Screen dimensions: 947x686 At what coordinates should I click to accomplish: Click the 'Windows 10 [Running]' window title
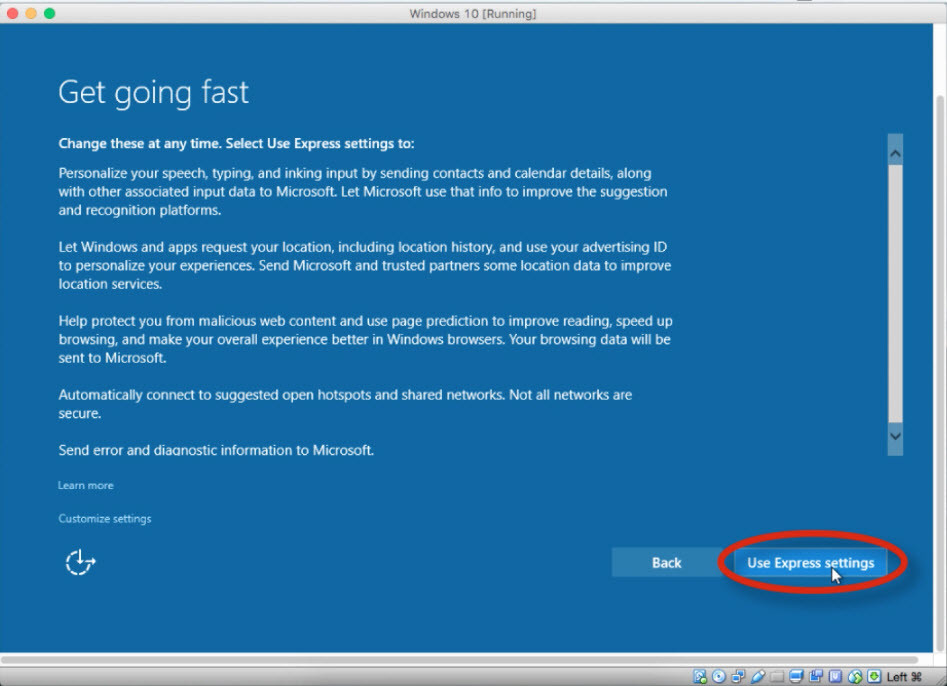click(x=472, y=13)
